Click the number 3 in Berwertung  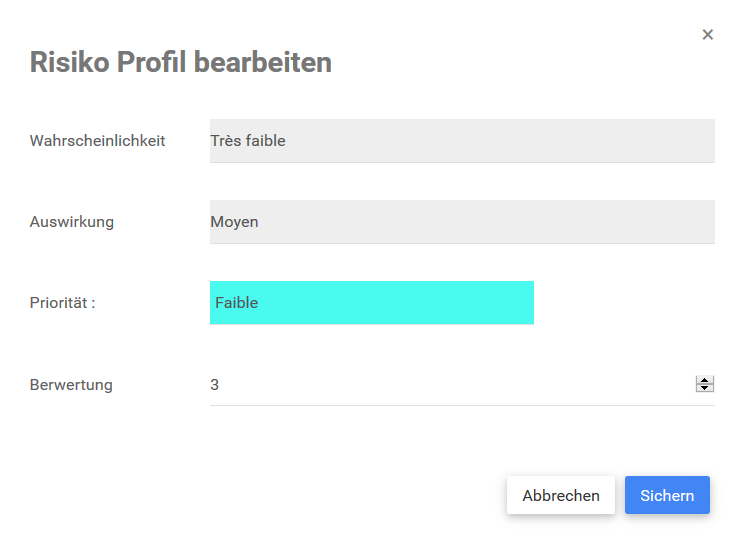(215, 384)
